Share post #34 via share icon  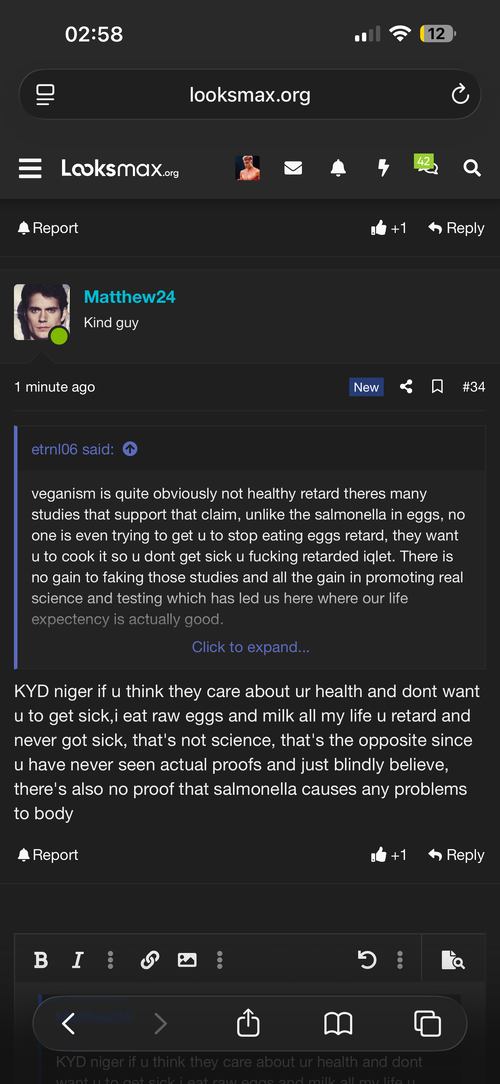point(406,387)
